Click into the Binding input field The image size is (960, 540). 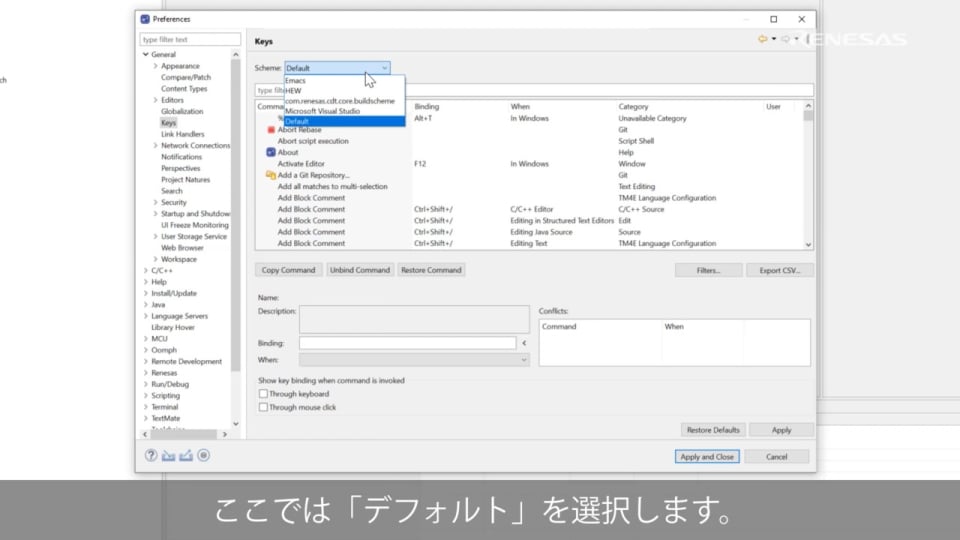407,343
